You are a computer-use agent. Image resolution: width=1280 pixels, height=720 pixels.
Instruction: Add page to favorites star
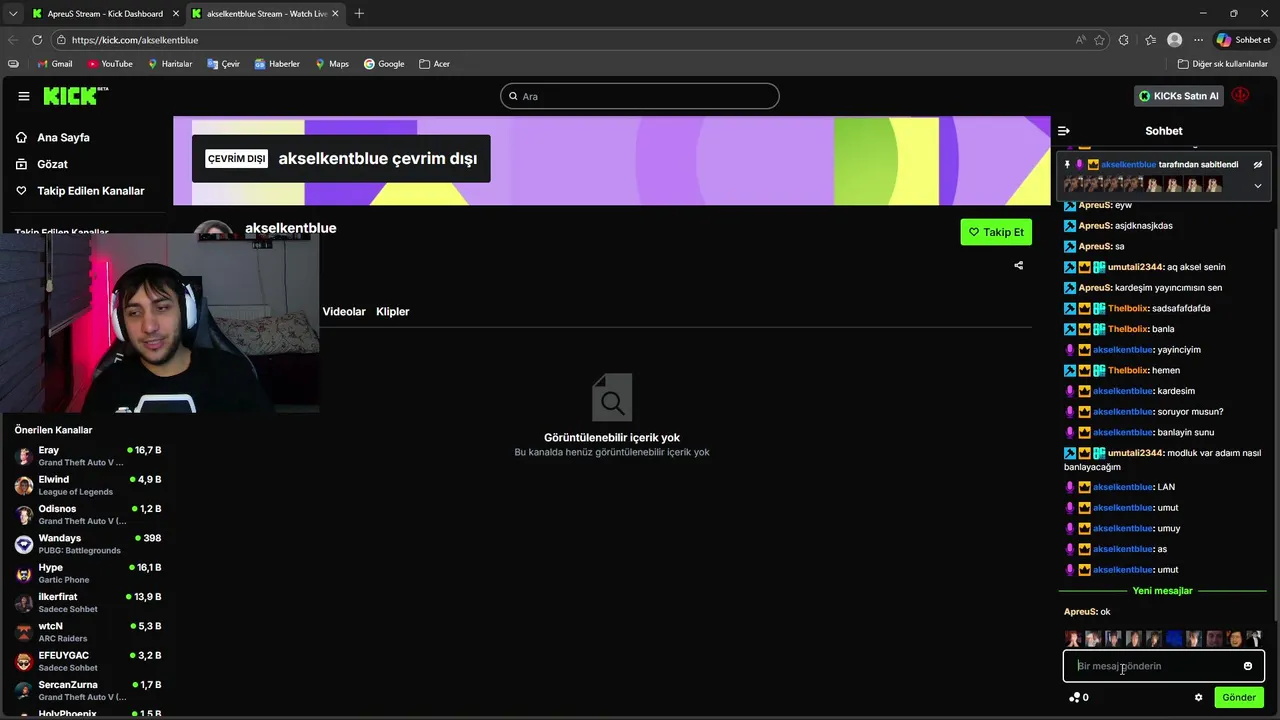[x=1100, y=40]
